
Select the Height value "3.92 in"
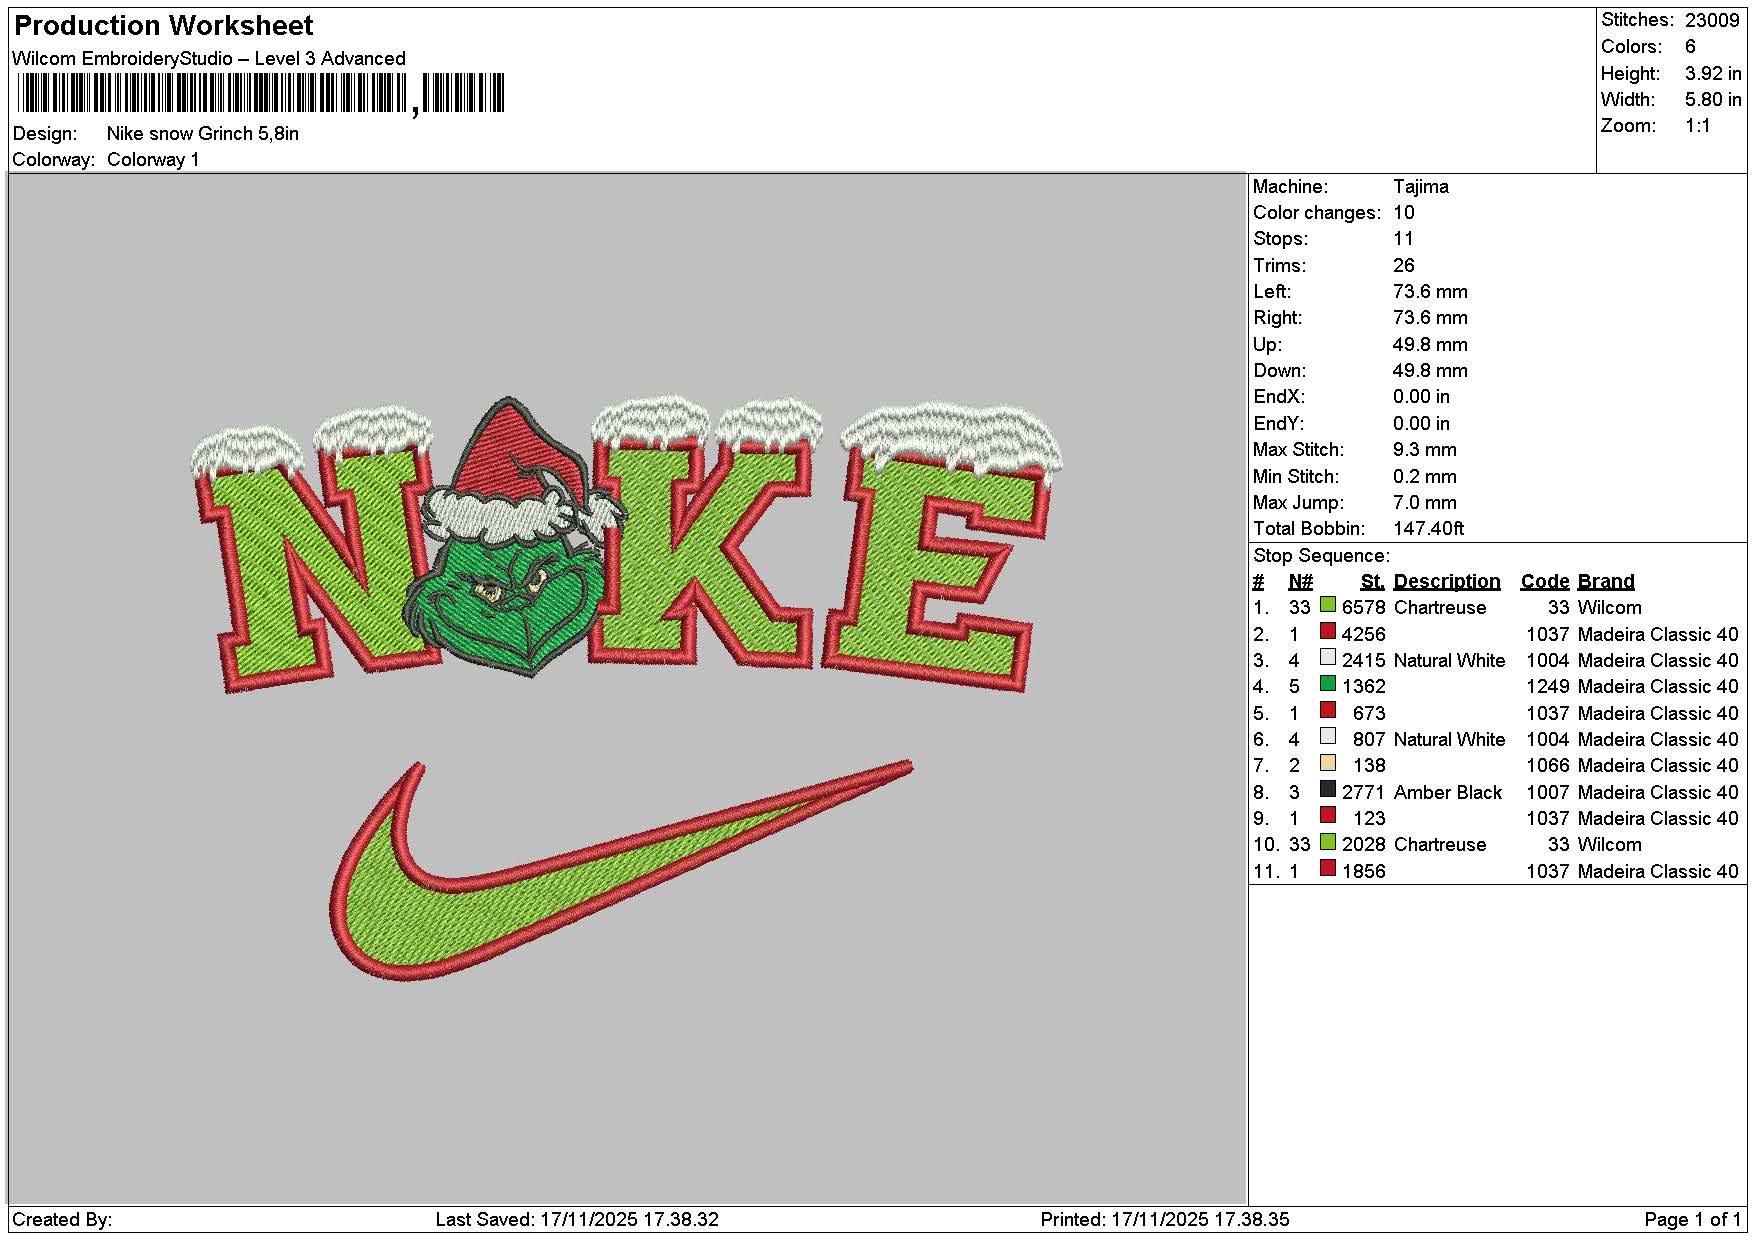click(x=1713, y=73)
